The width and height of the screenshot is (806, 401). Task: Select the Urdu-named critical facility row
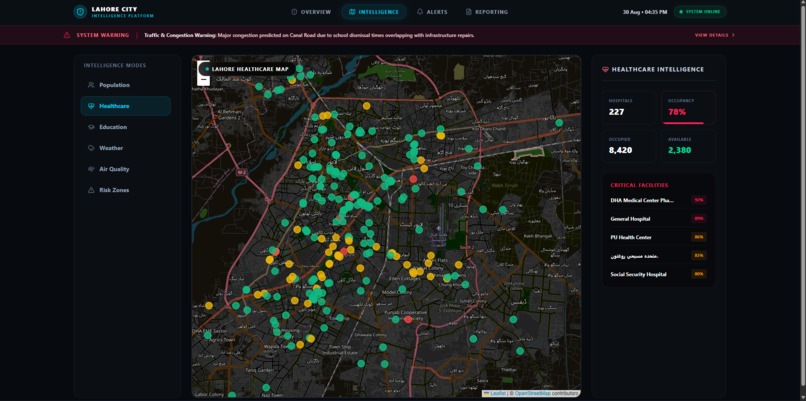point(658,256)
